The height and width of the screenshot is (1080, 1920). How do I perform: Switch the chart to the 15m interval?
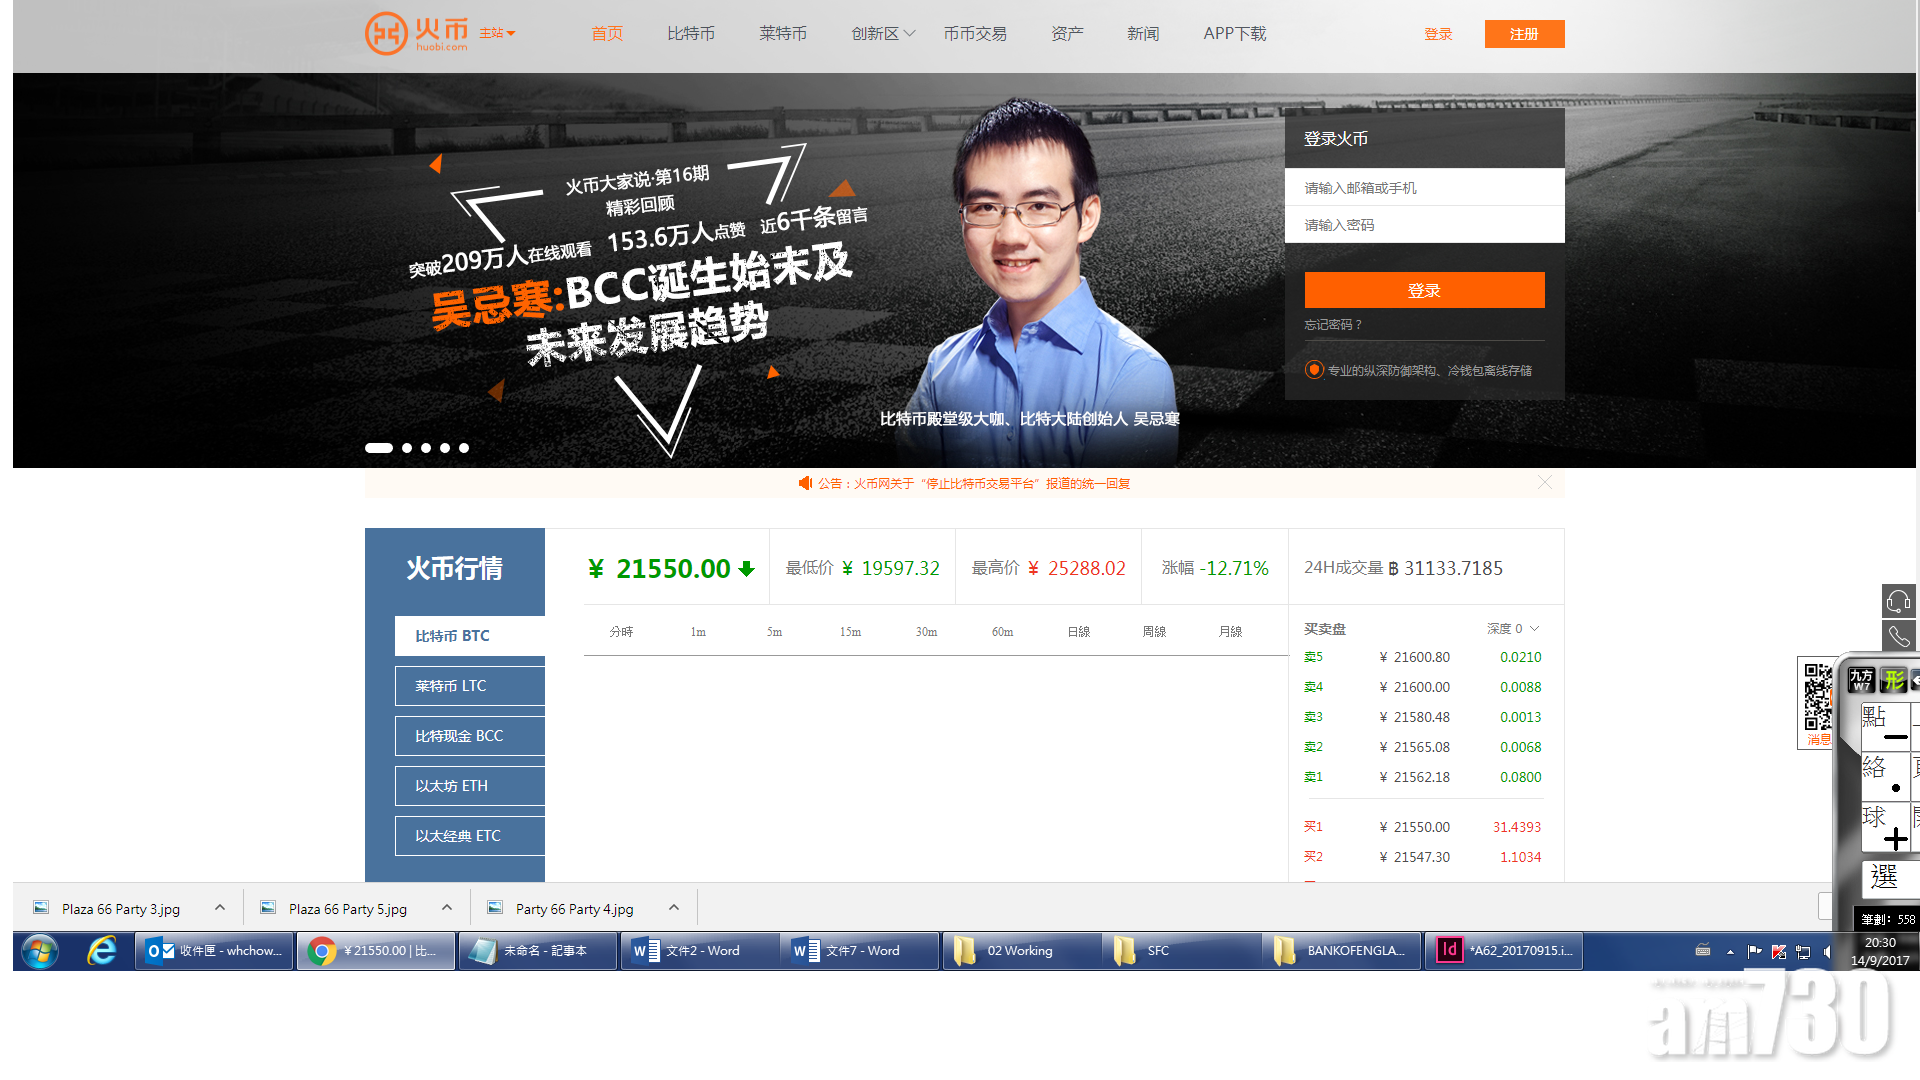pyautogui.click(x=850, y=632)
